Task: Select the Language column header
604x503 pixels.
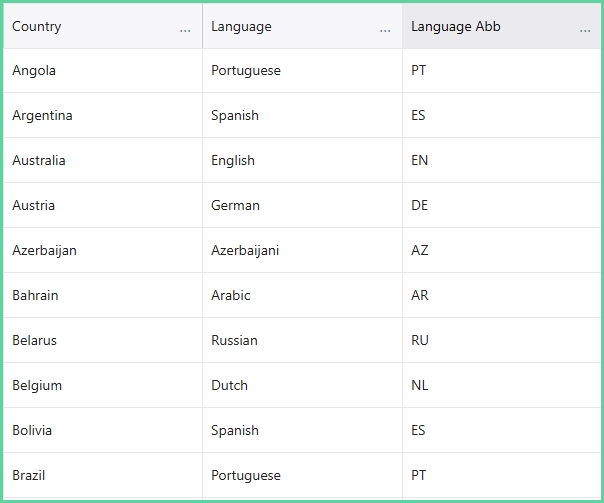Action: click(x=302, y=26)
